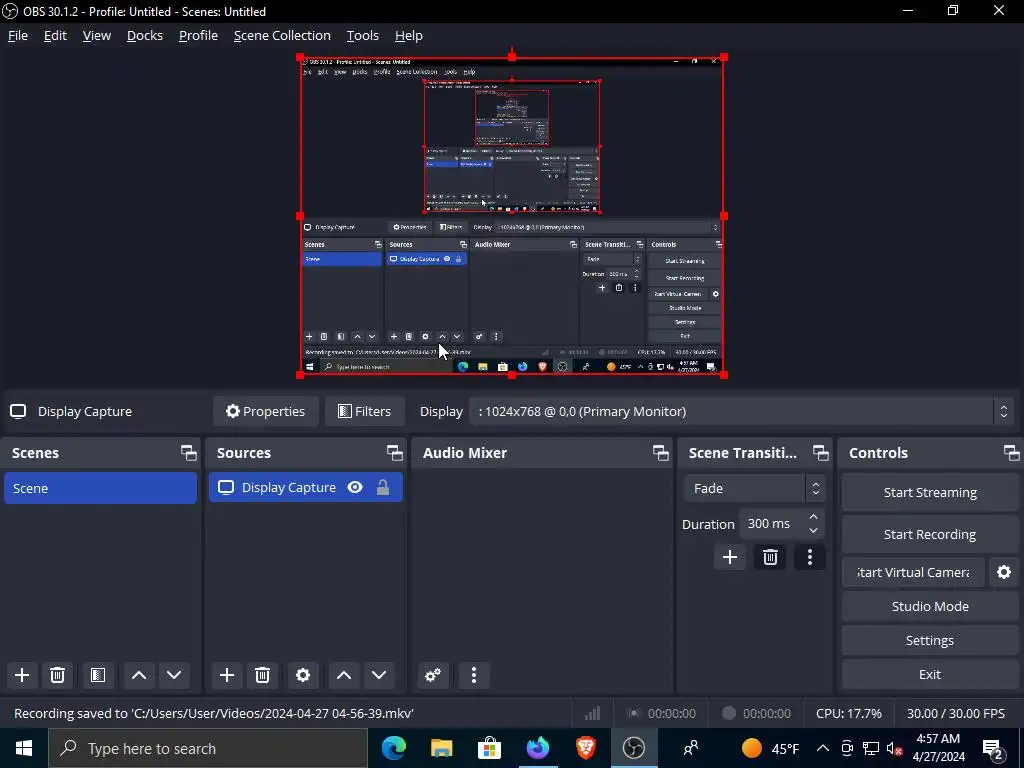Click Start Streaming
1024x768 pixels.
click(x=930, y=492)
